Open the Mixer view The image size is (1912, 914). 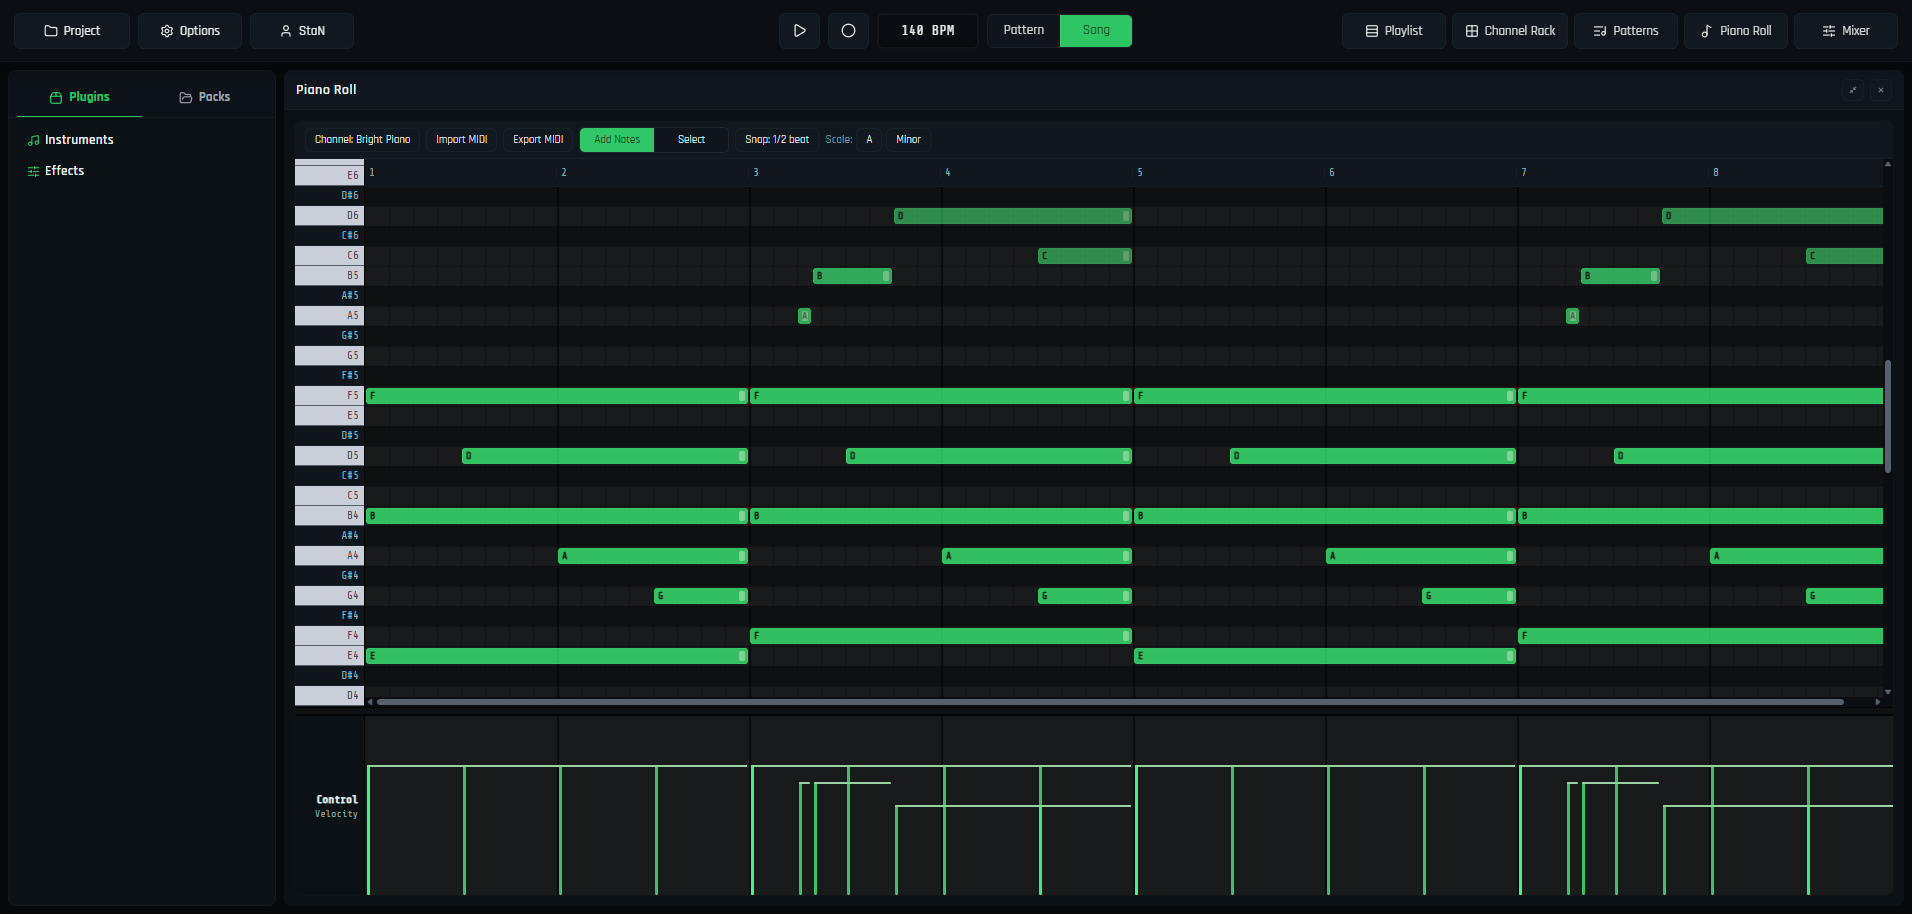1846,31
